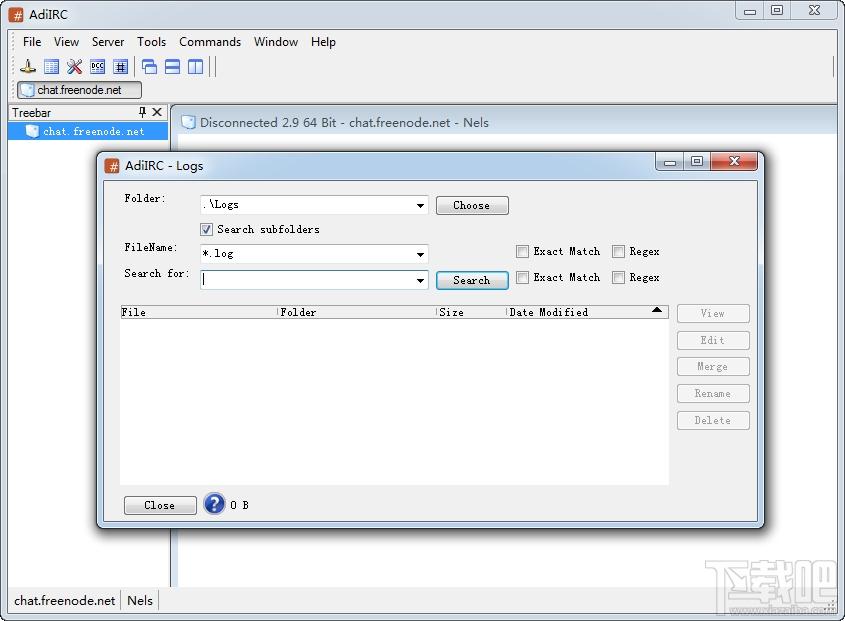
Task: Expand the Search for dropdown list
Action: click(x=420, y=281)
